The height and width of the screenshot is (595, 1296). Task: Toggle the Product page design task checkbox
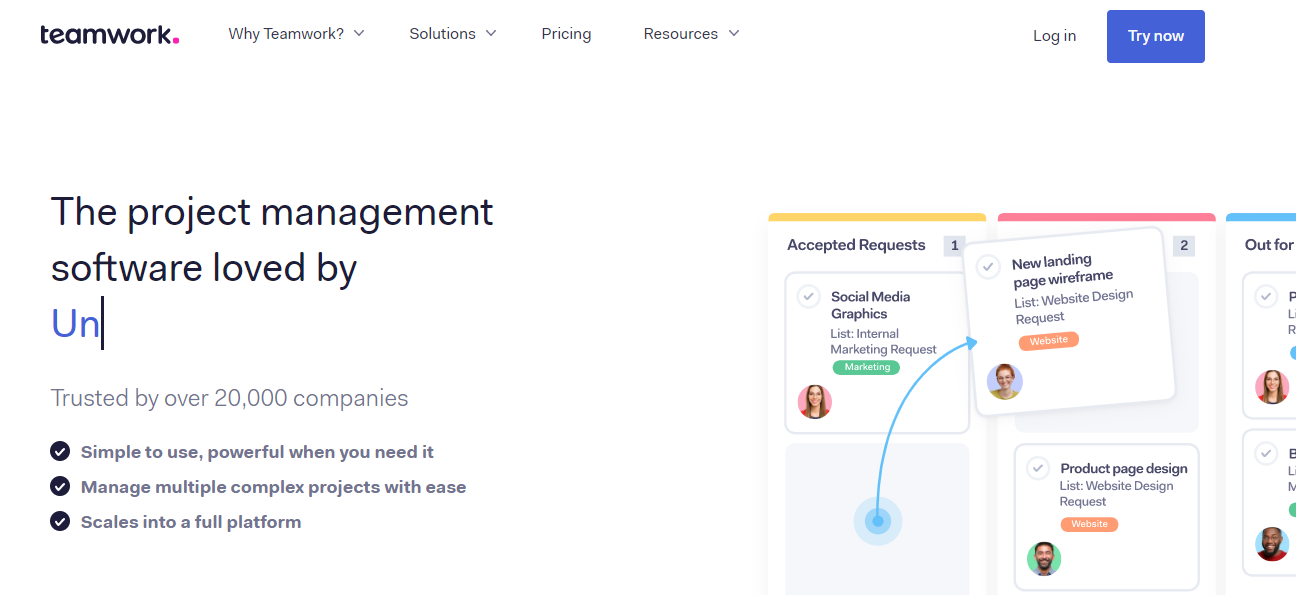tap(1038, 468)
